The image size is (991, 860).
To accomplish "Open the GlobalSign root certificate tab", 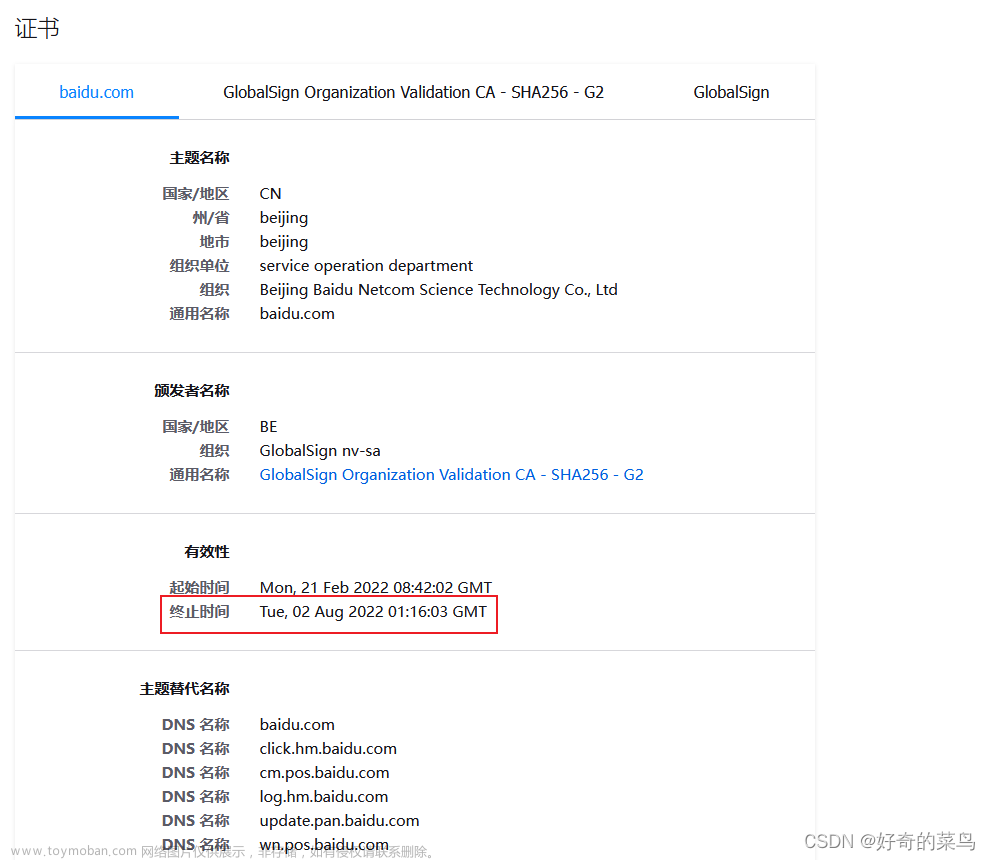I will [731, 92].
